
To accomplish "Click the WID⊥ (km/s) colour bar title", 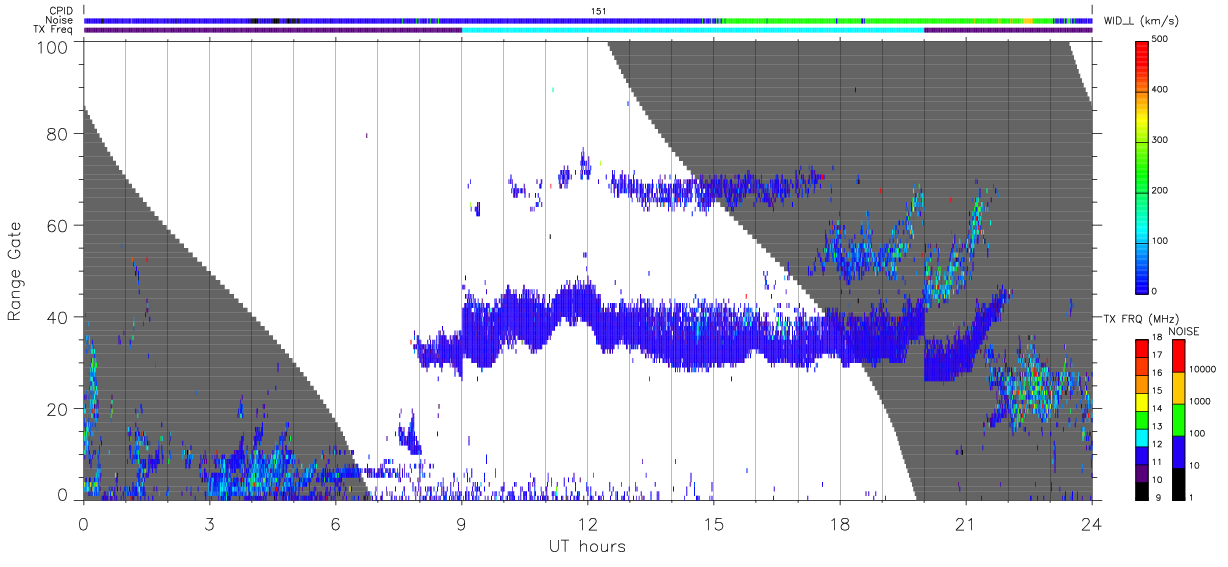I will point(1141,21).
